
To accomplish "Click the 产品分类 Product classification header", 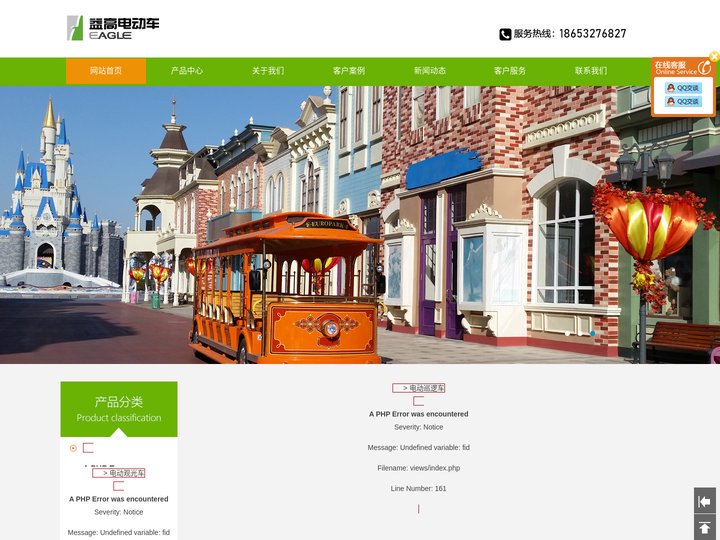I will [x=119, y=409].
